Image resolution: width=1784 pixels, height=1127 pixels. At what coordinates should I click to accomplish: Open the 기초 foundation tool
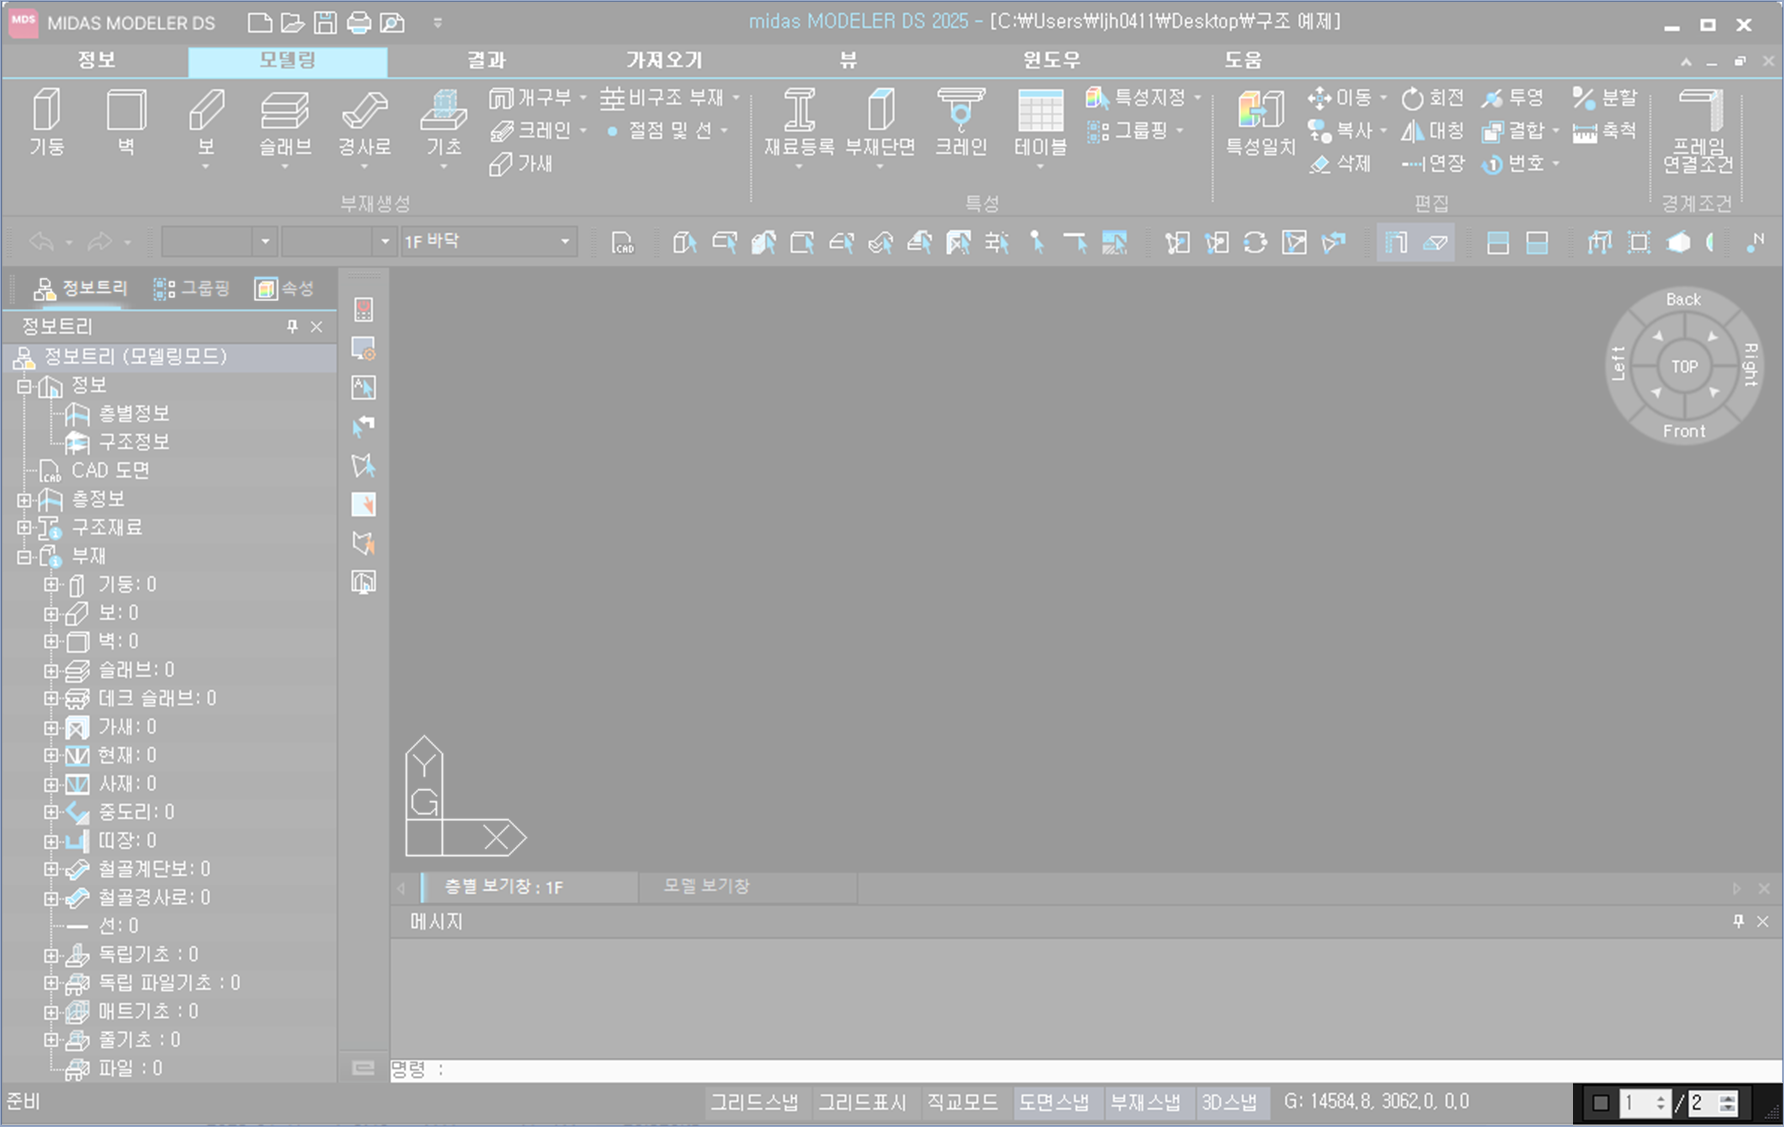click(443, 122)
